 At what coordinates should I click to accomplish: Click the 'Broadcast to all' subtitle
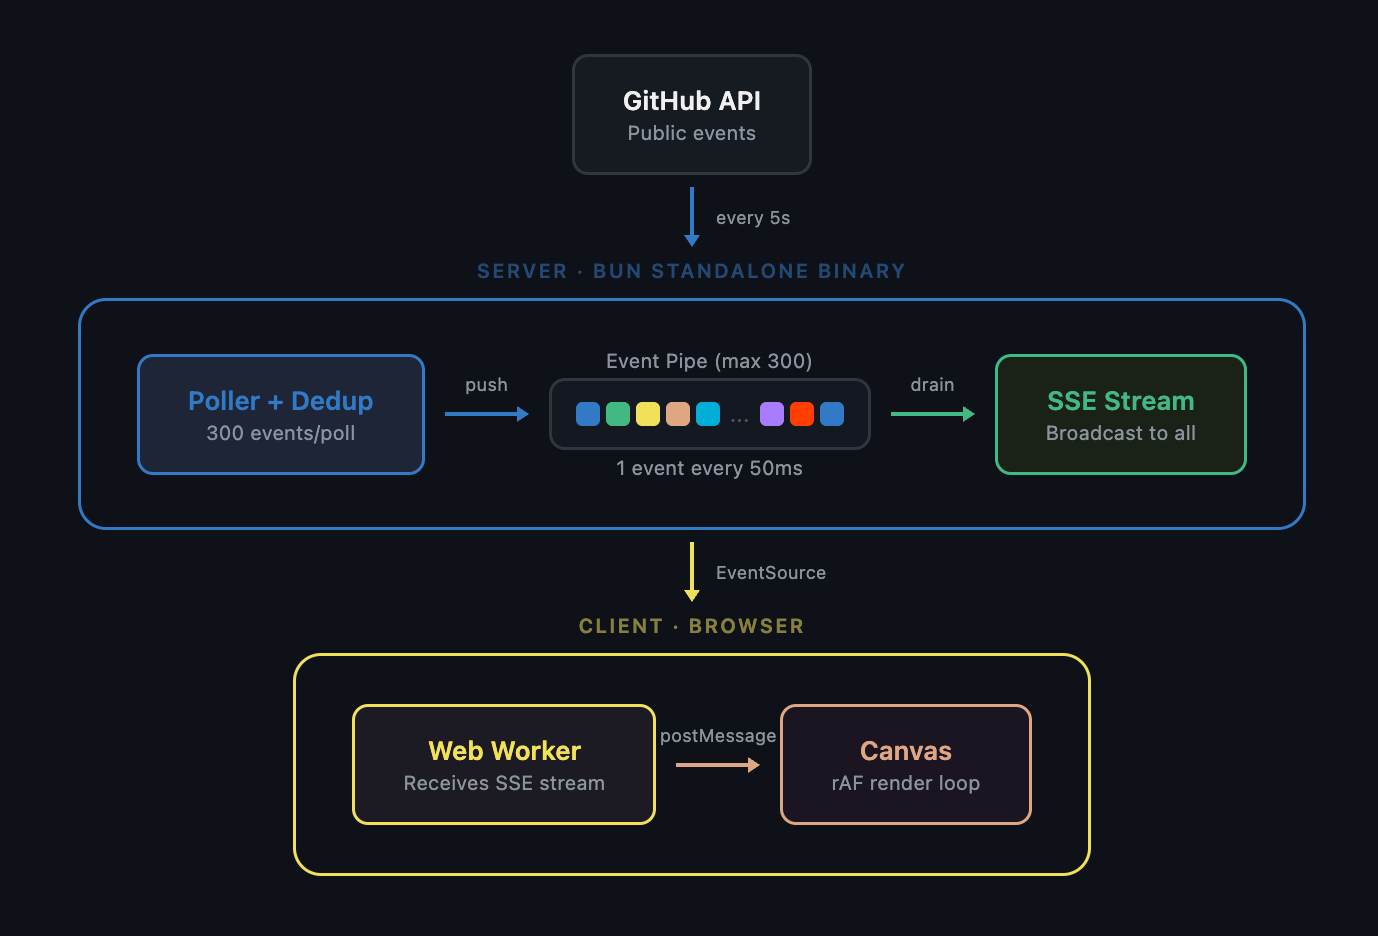(x=1121, y=433)
